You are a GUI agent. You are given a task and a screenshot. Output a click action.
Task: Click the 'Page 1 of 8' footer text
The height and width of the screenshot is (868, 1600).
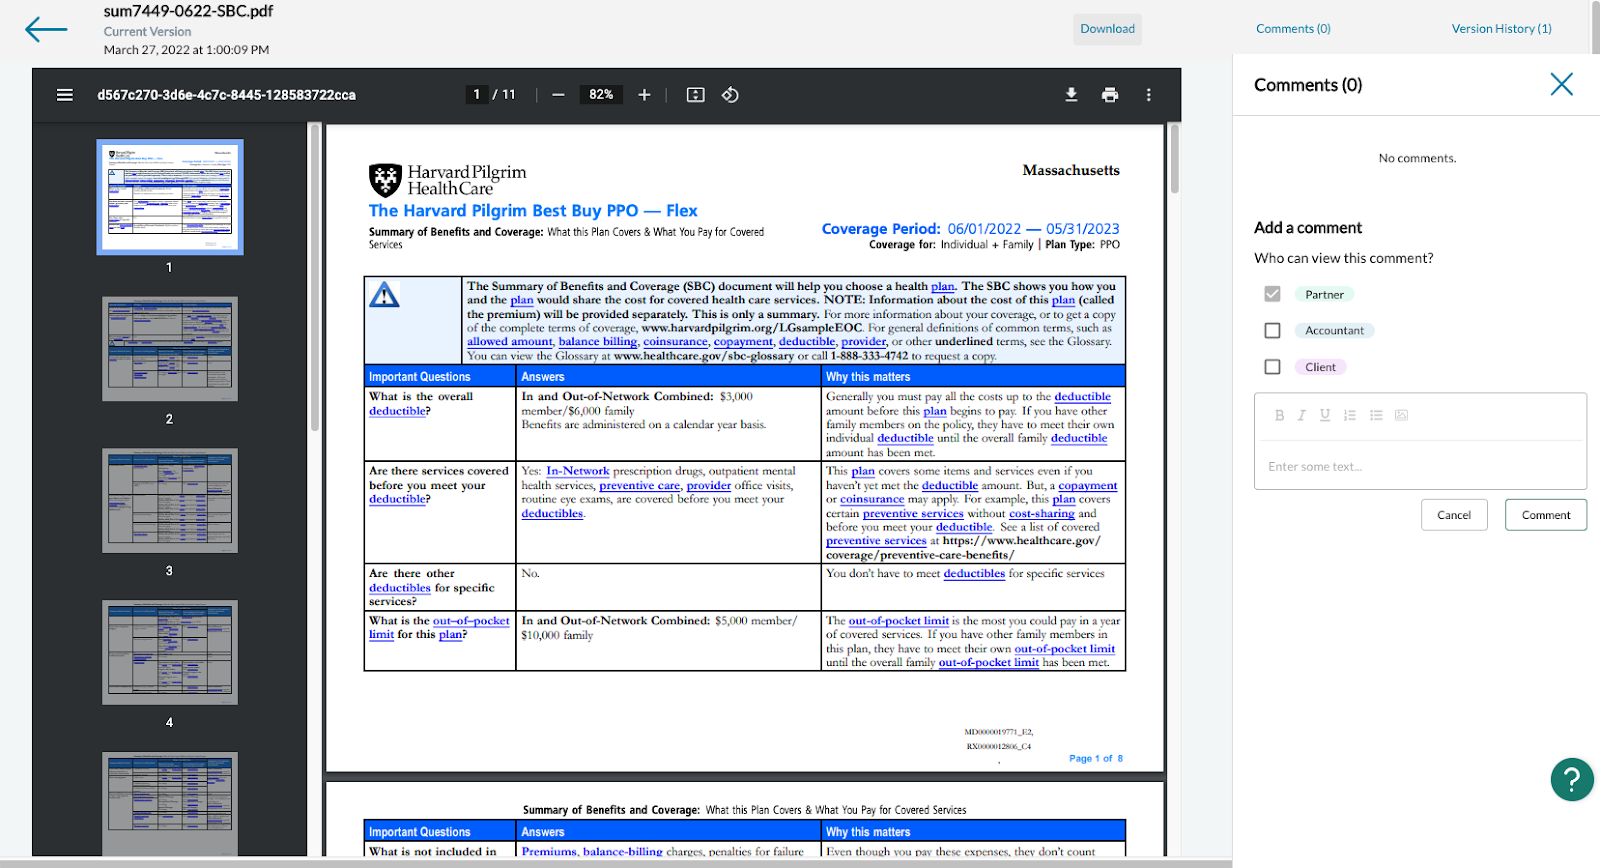[1095, 759]
